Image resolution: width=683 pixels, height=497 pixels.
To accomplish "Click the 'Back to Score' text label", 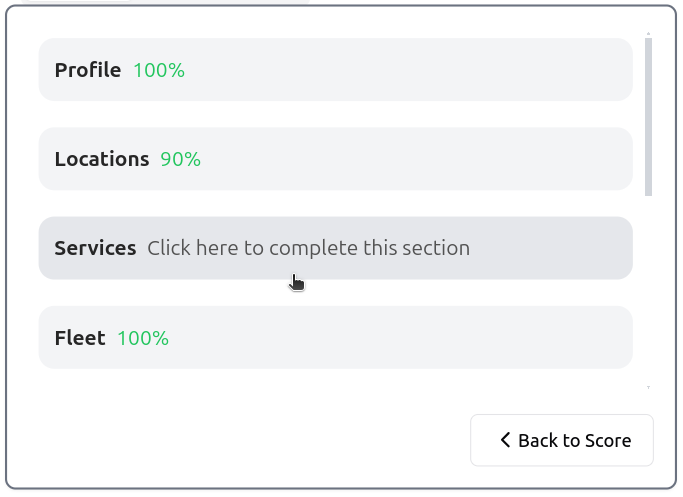I will click(x=575, y=440).
